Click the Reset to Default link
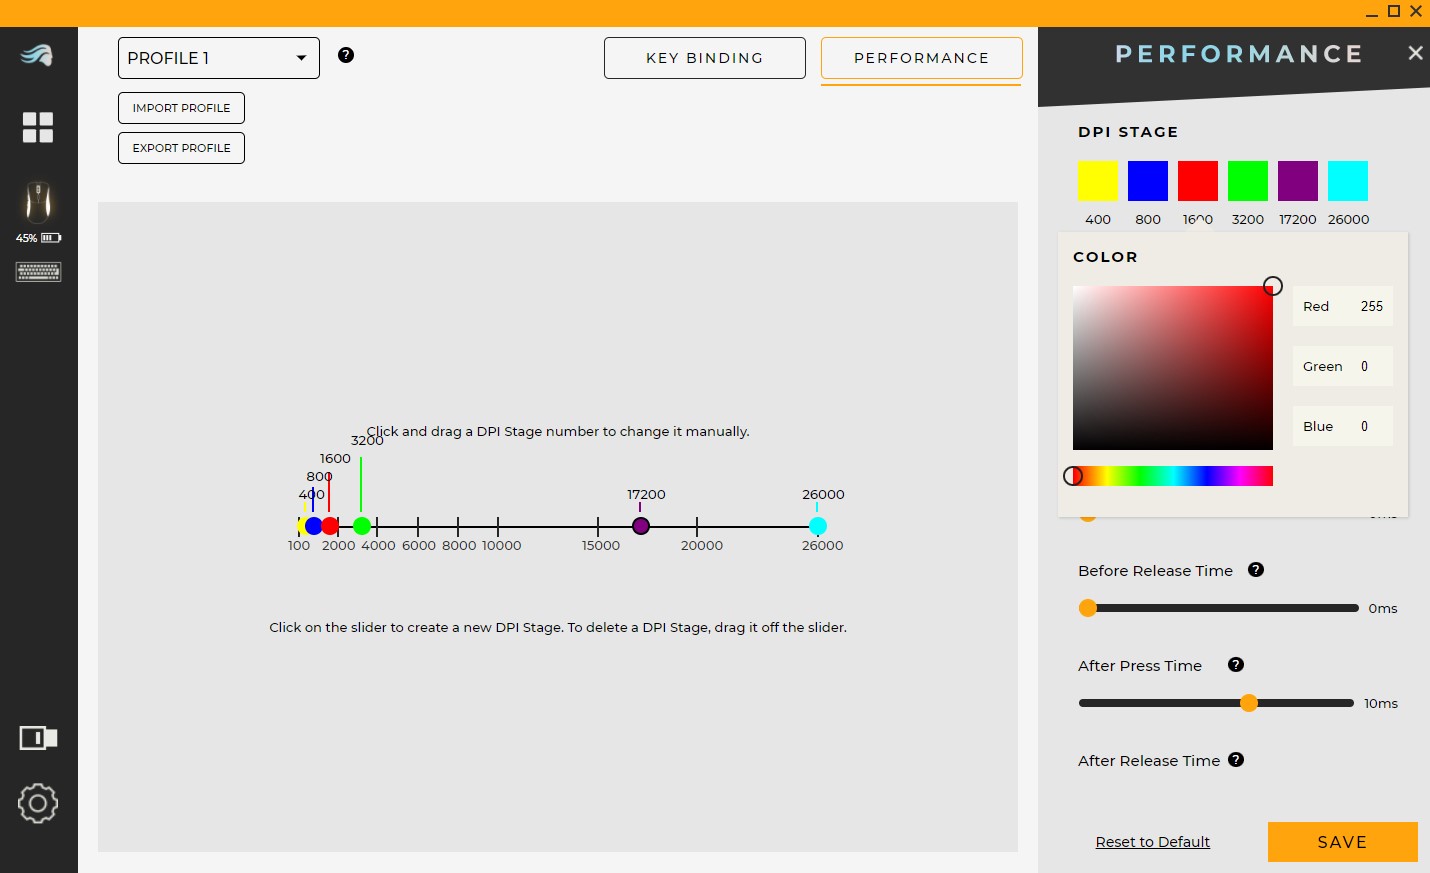This screenshot has height=873, width=1430. click(1152, 842)
